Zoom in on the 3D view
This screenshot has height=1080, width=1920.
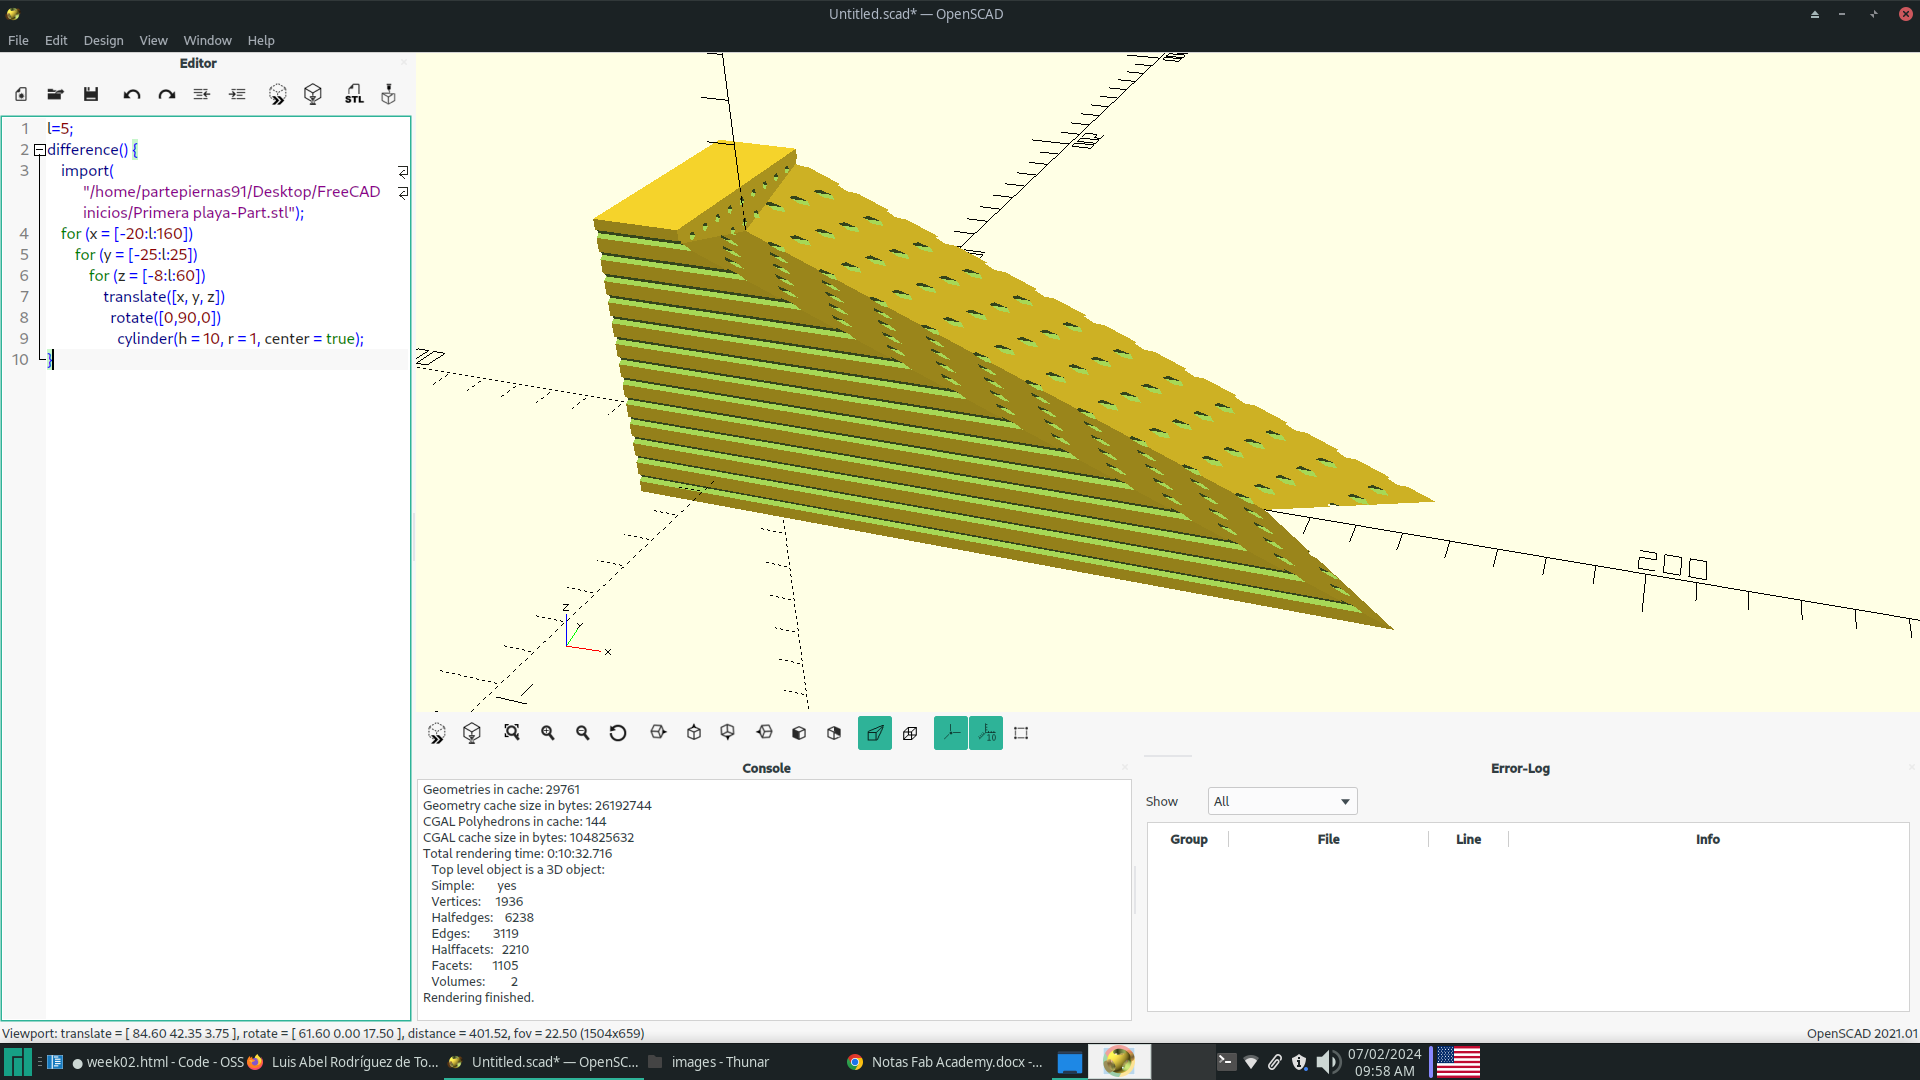click(x=548, y=733)
